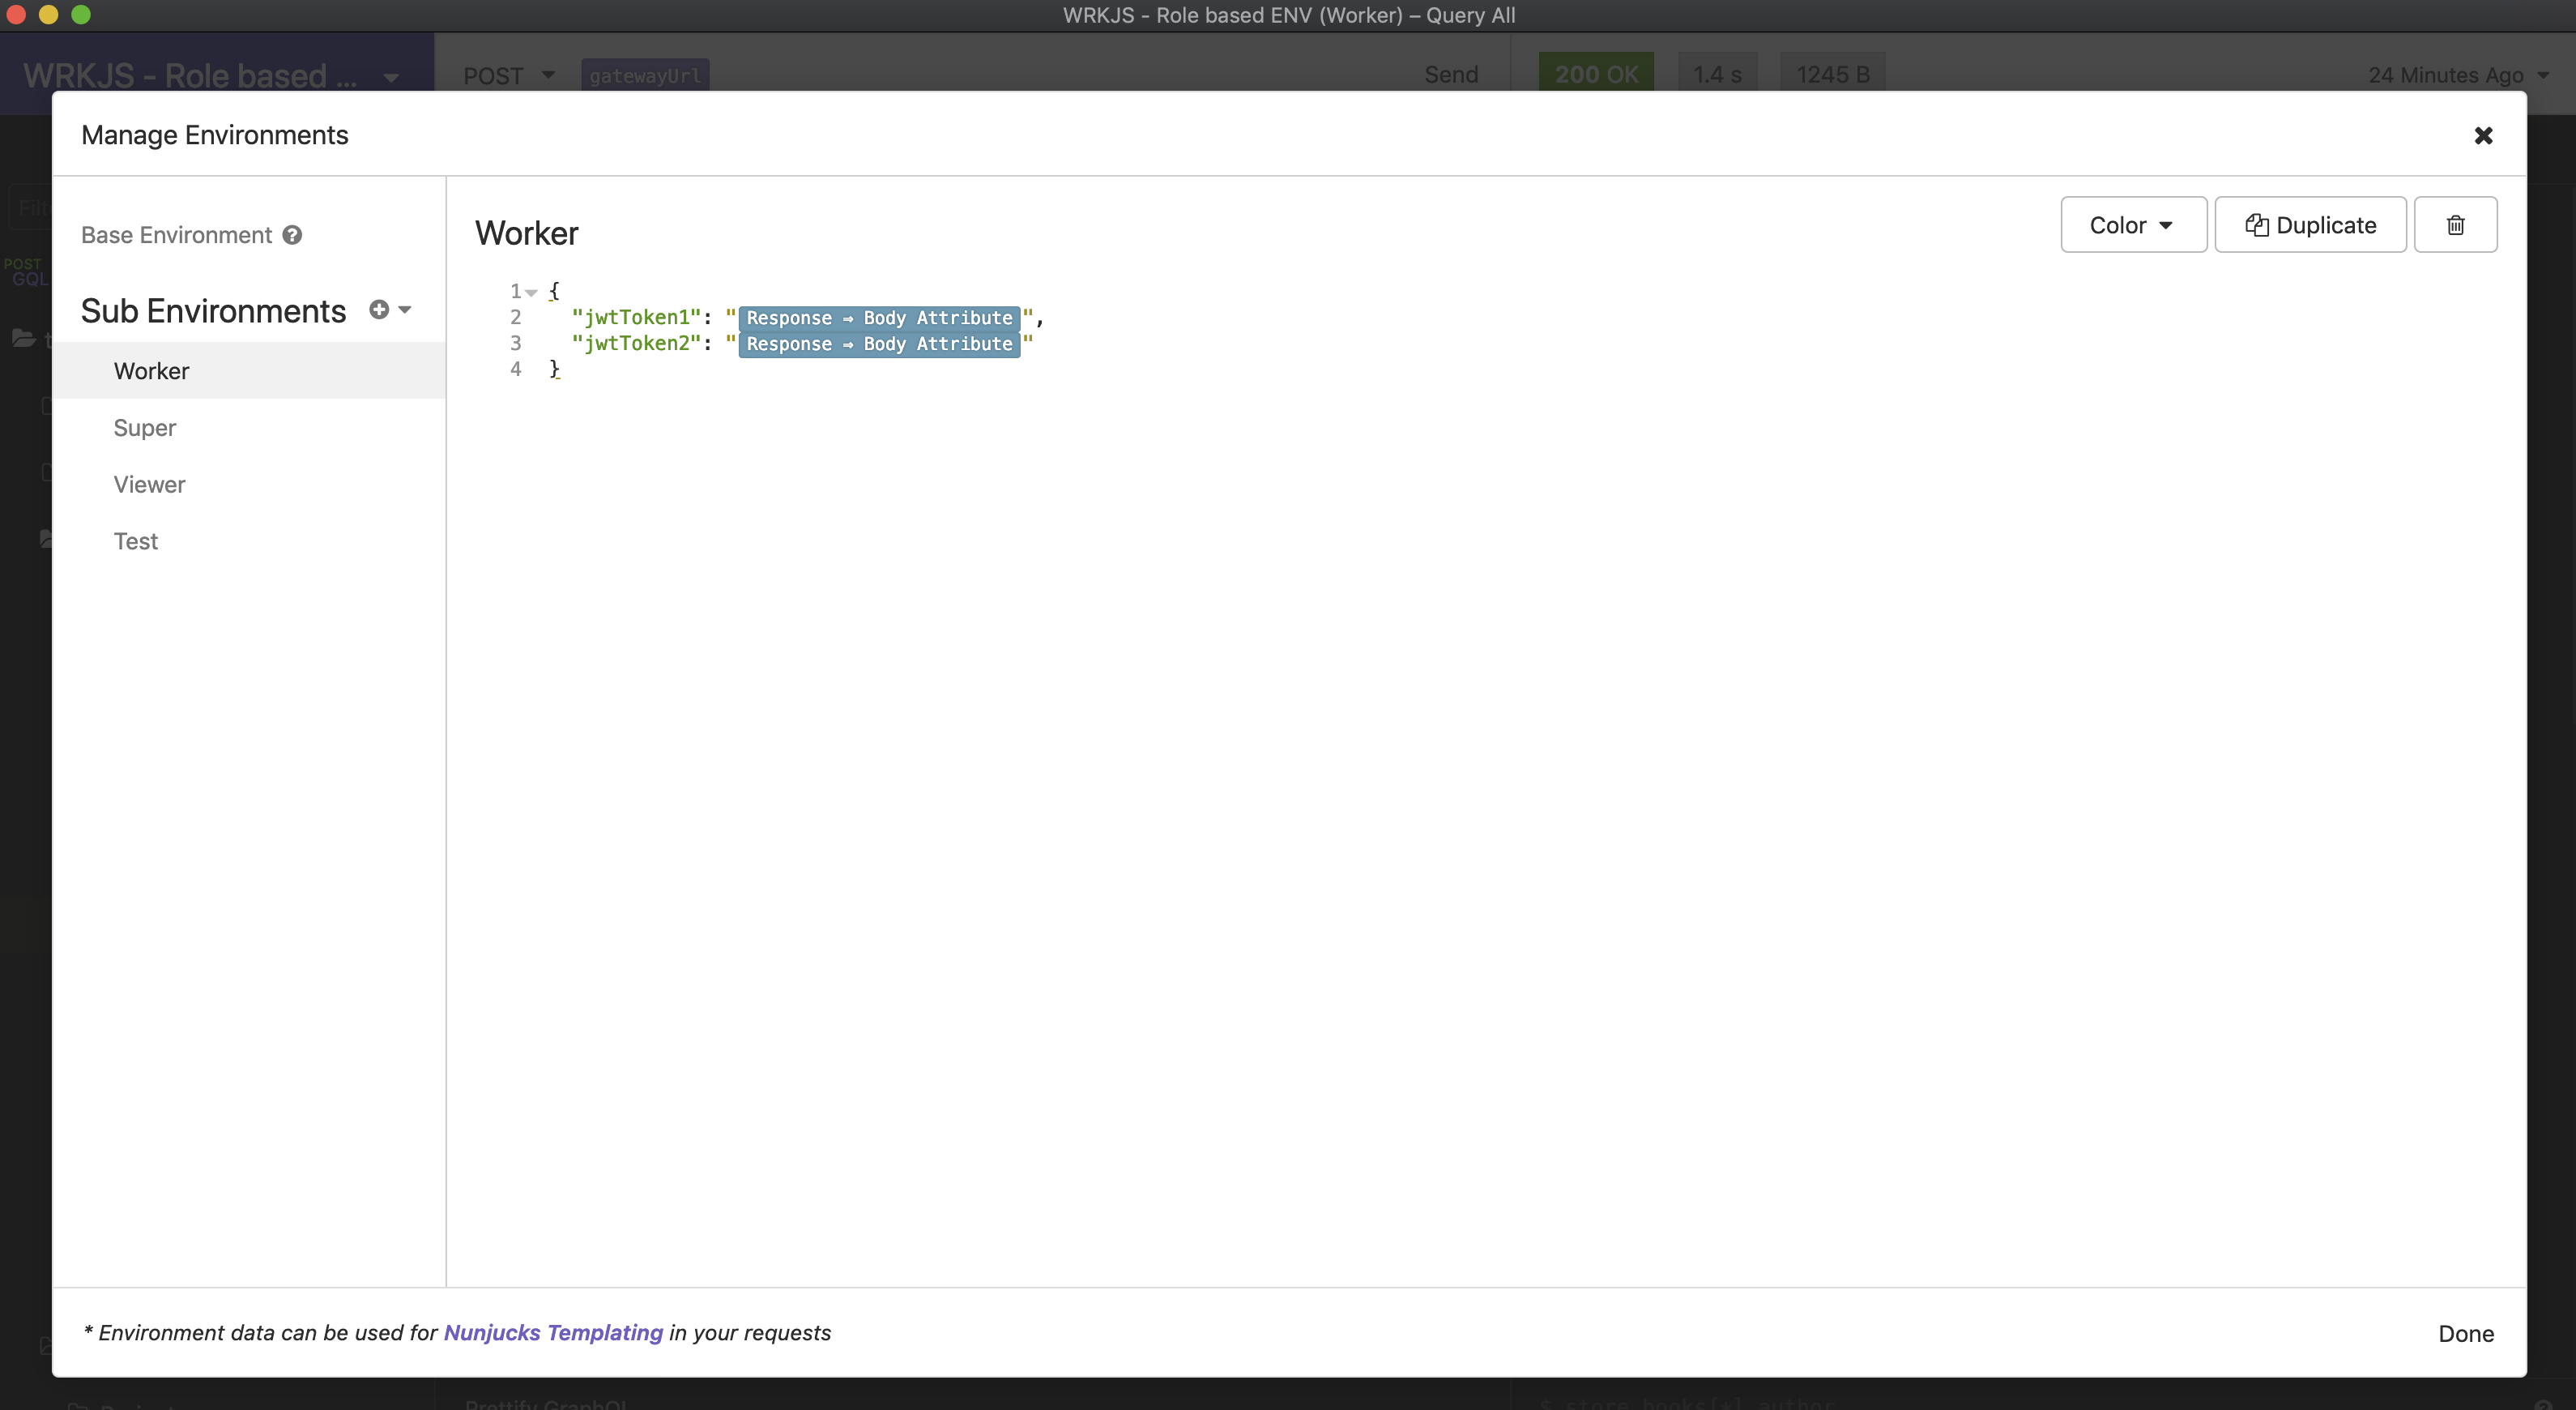
Task: Close the Manage Environments dialog with X
Action: pos(2483,135)
